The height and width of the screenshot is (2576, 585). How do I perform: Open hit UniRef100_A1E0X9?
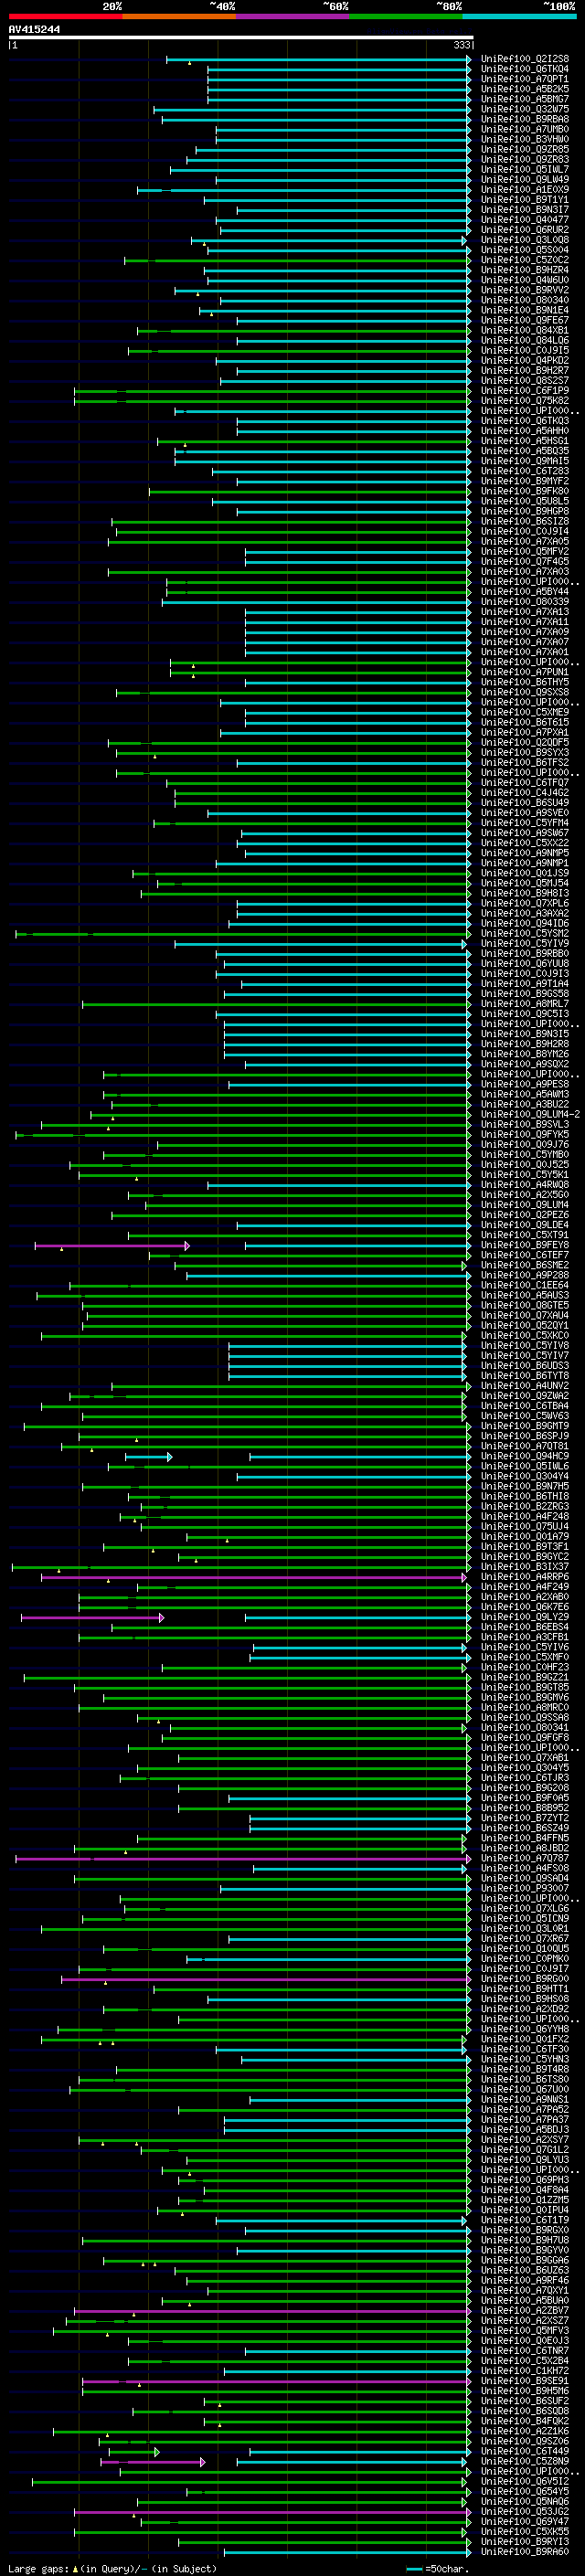point(524,190)
